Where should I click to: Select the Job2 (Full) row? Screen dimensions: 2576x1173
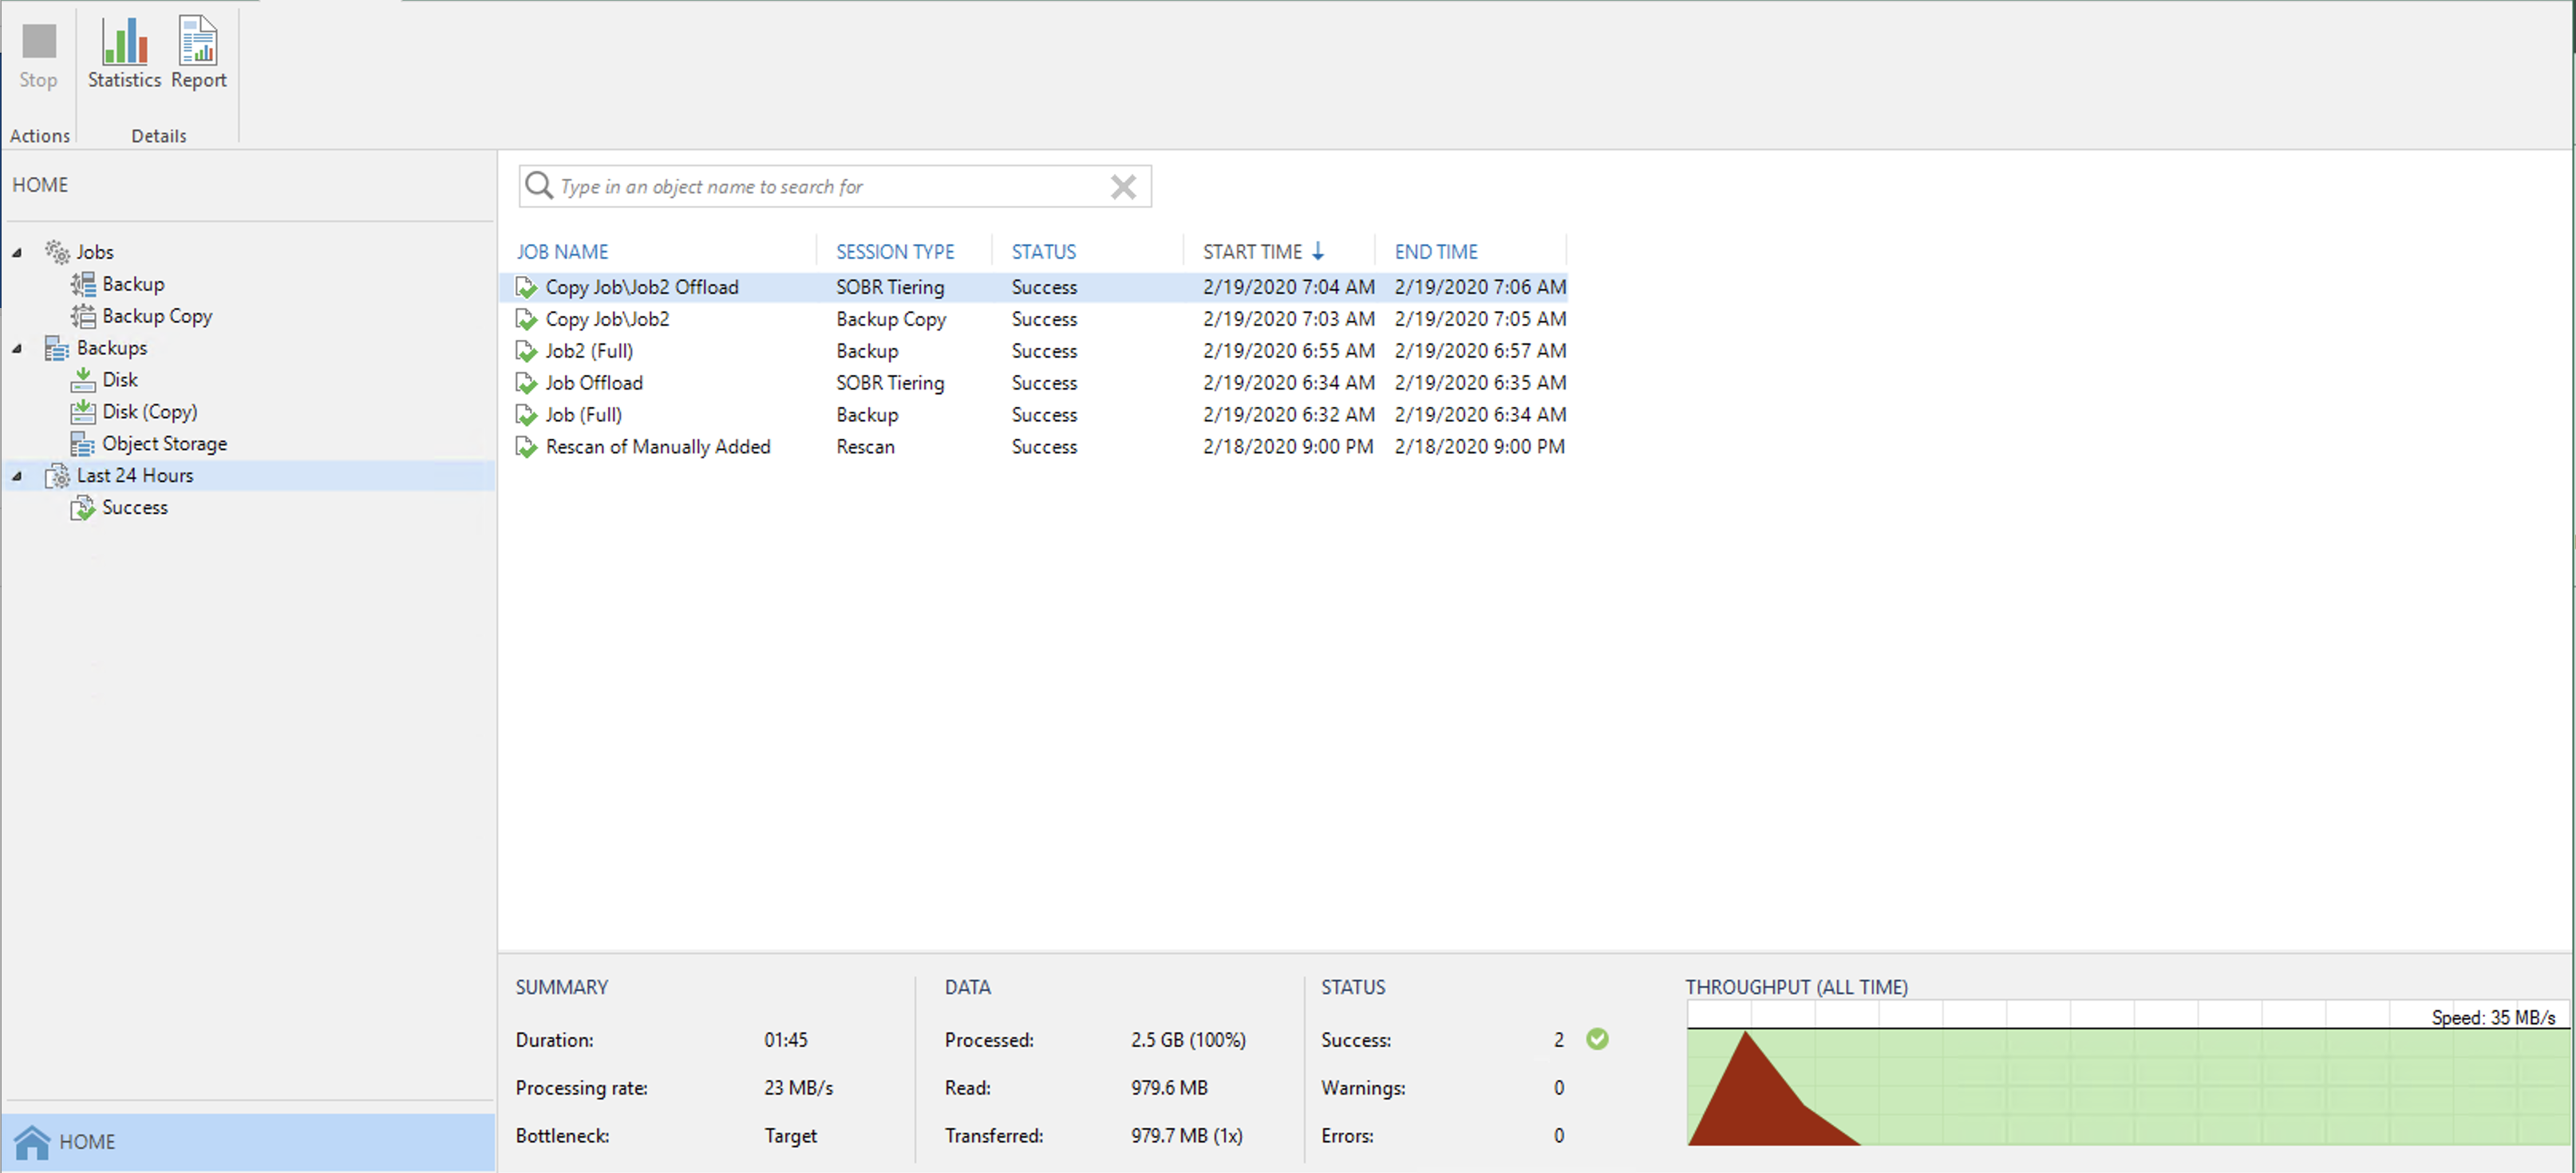(x=1033, y=352)
